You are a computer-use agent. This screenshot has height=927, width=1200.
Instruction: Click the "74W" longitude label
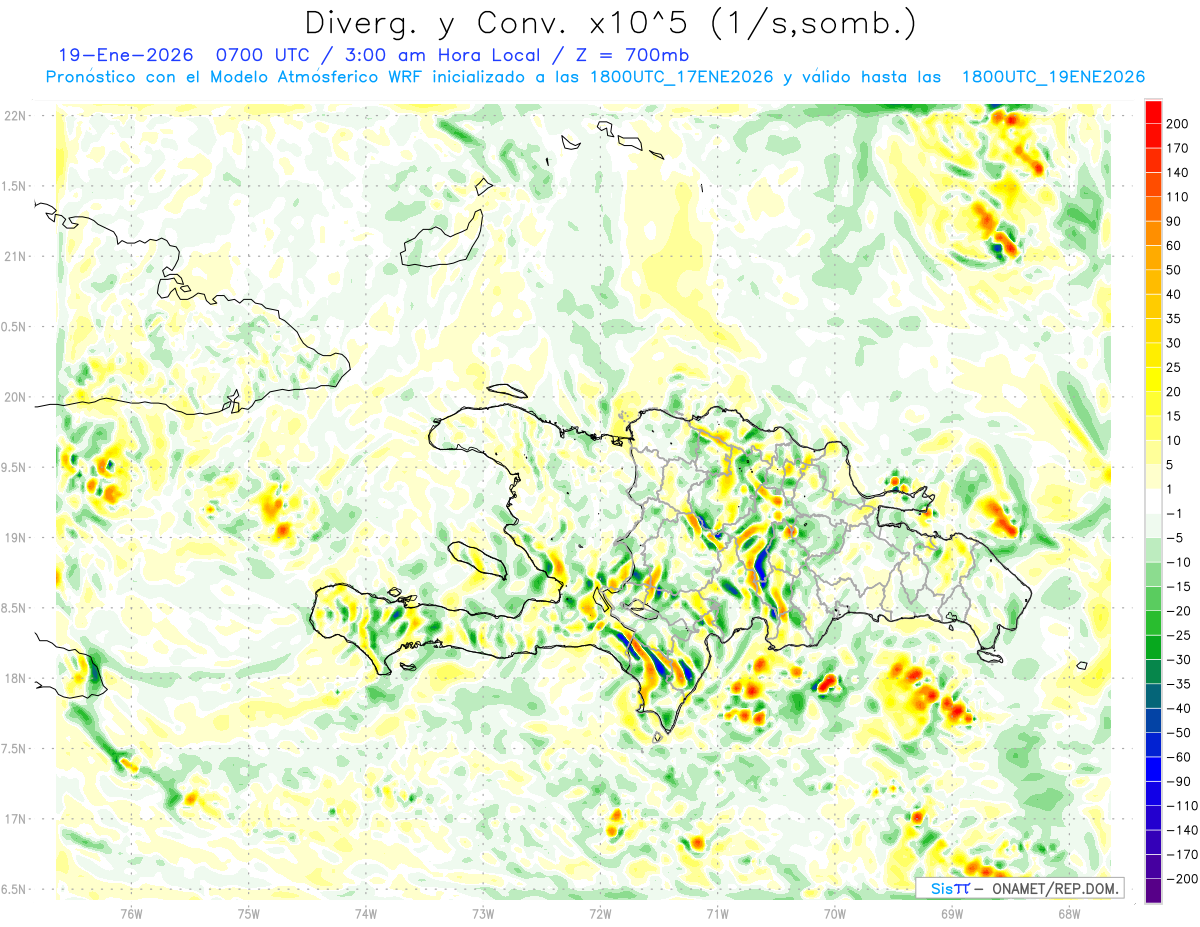[366, 912]
